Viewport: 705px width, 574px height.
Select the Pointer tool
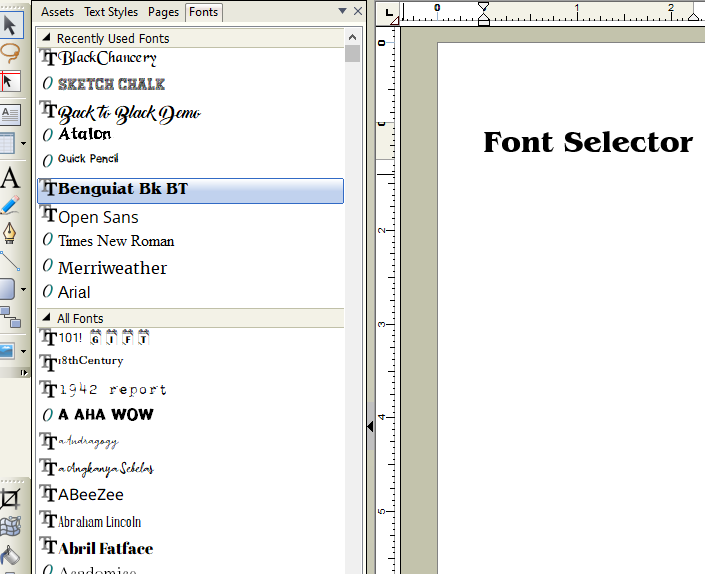(x=10, y=22)
